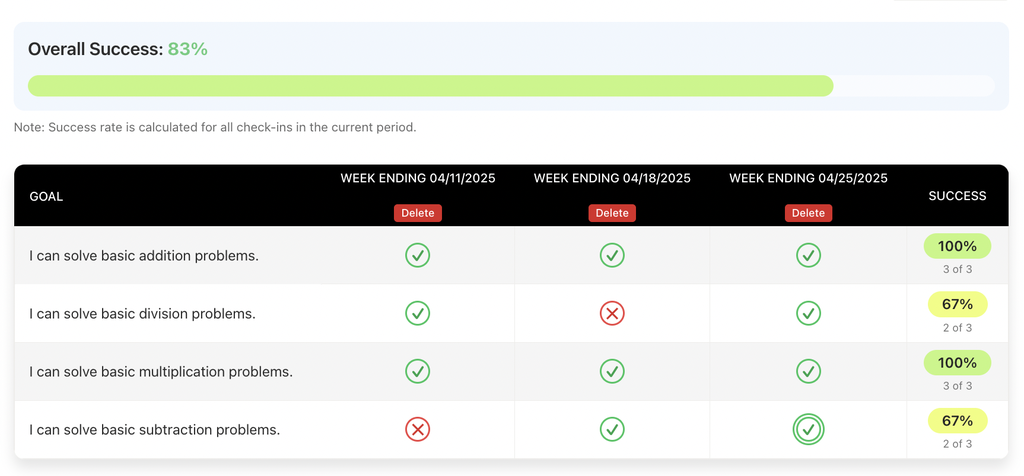Click addition check icon for week 04/18/2025
This screenshot has width=1024, height=476.
[x=612, y=255]
